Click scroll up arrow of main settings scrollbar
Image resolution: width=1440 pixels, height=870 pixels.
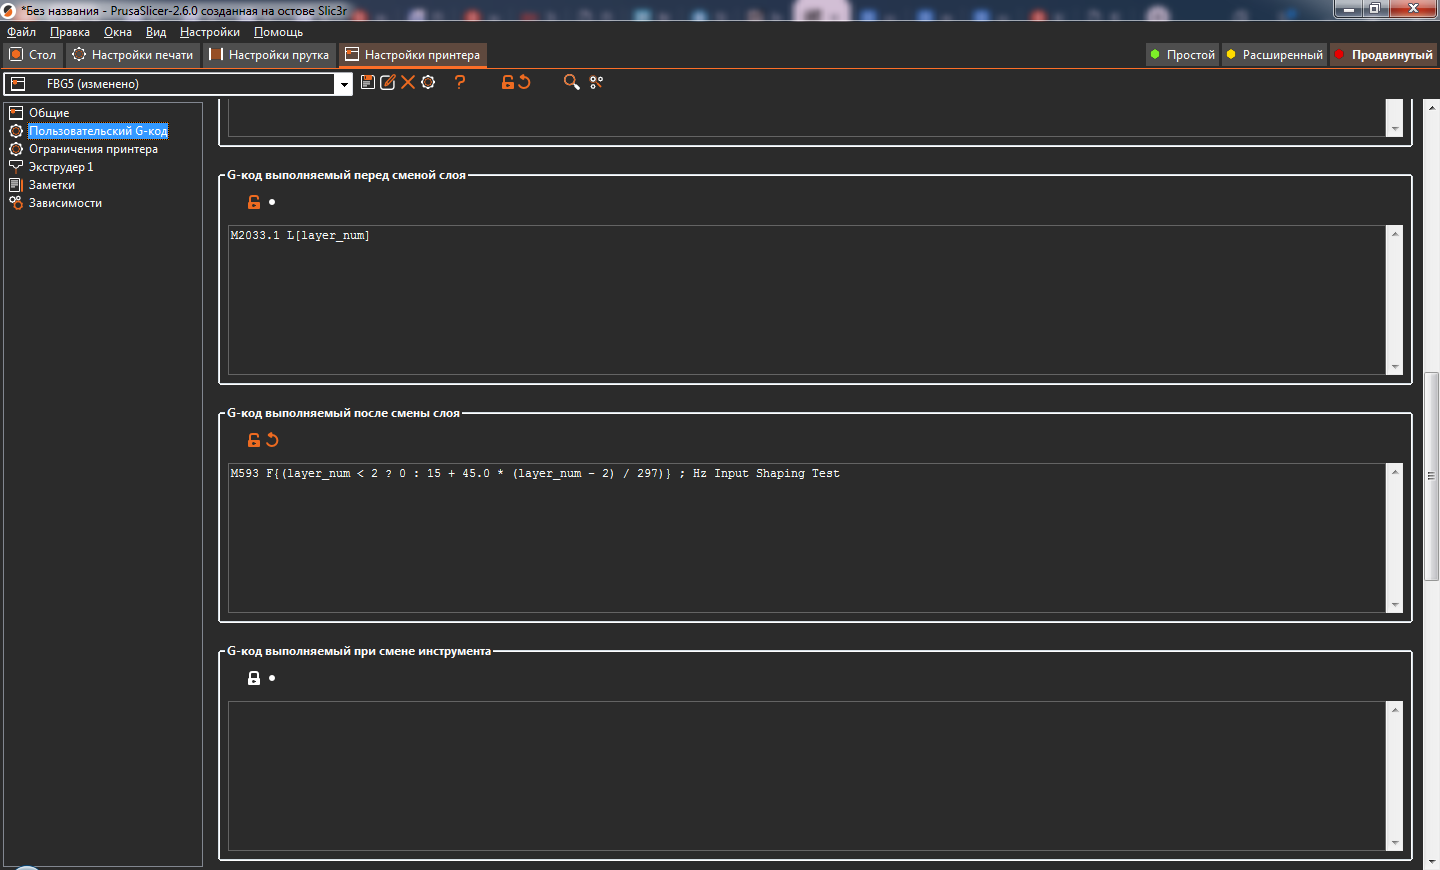click(1432, 106)
